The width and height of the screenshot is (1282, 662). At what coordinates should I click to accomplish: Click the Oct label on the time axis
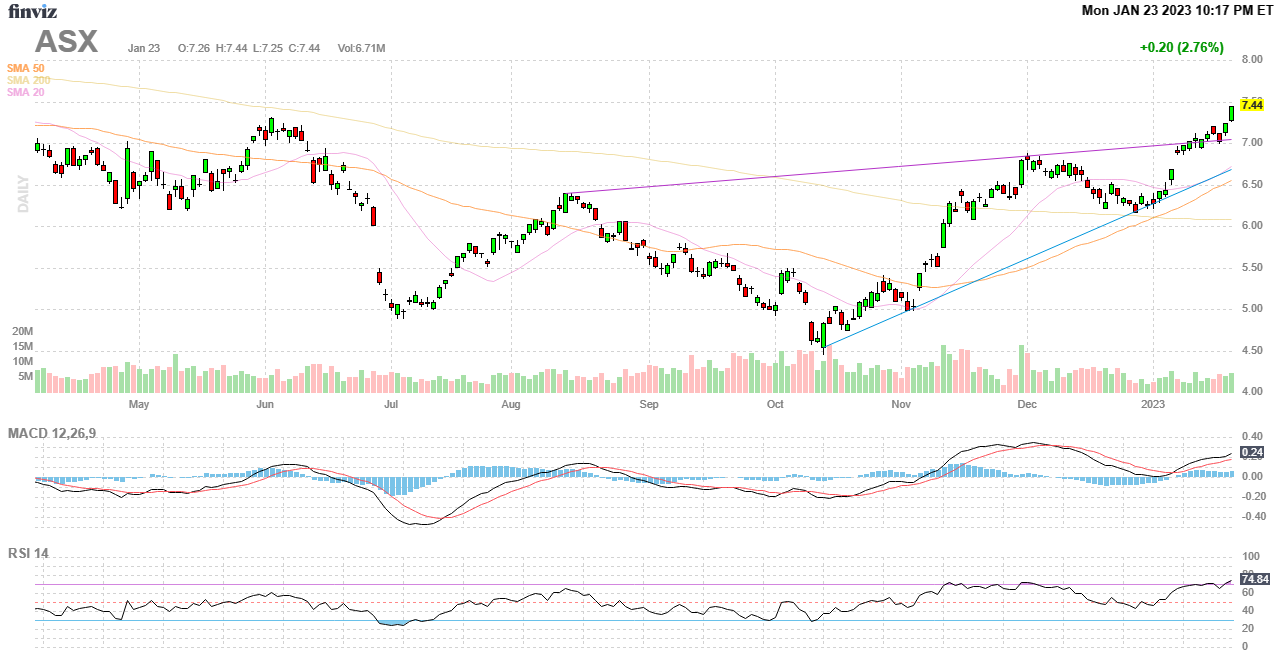coord(775,405)
